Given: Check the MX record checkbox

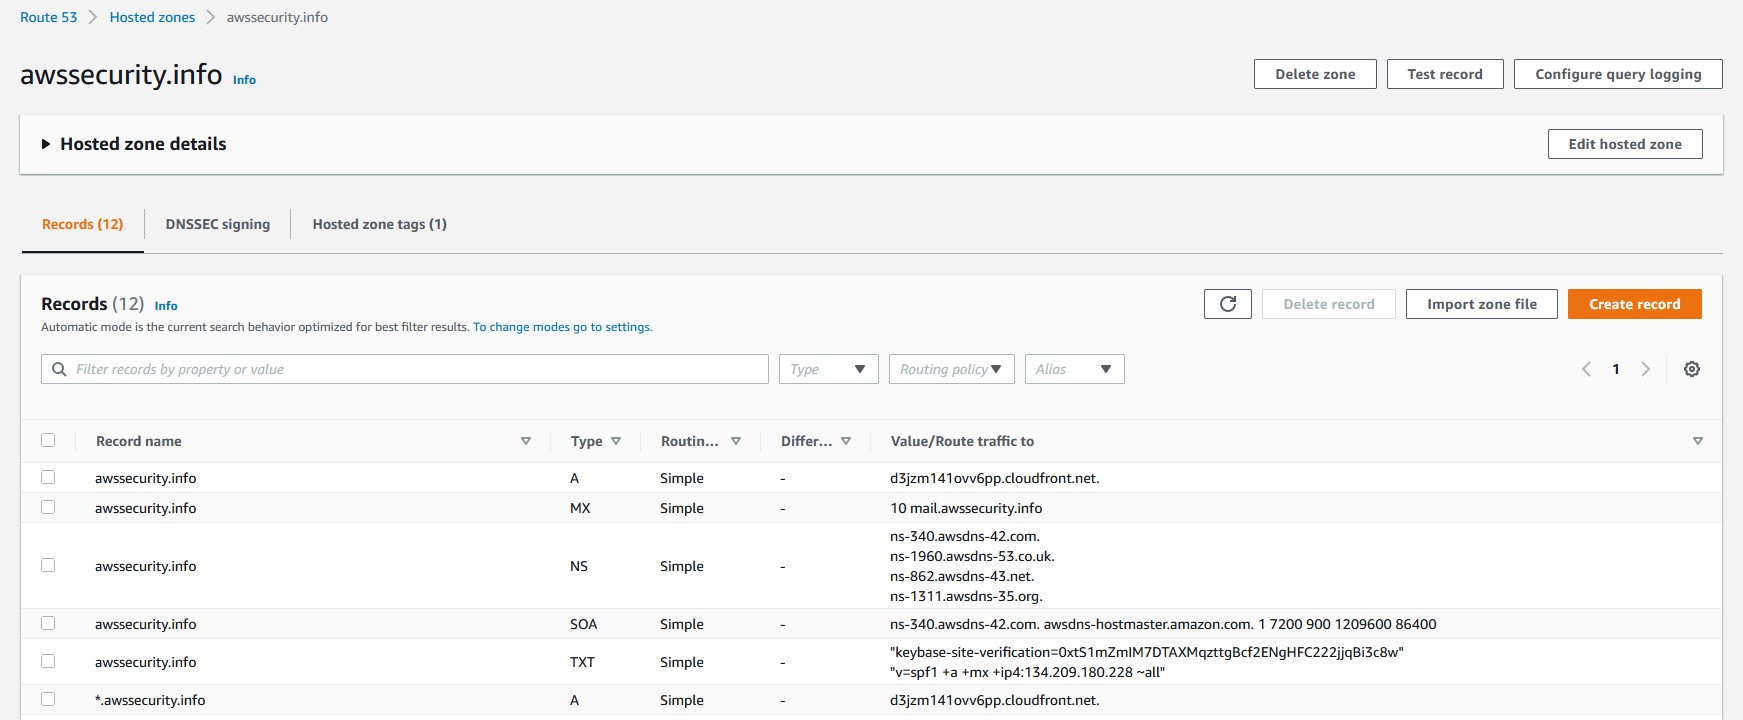Looking at the screenshot, I should pyautogui.click(x=48, y=507).
